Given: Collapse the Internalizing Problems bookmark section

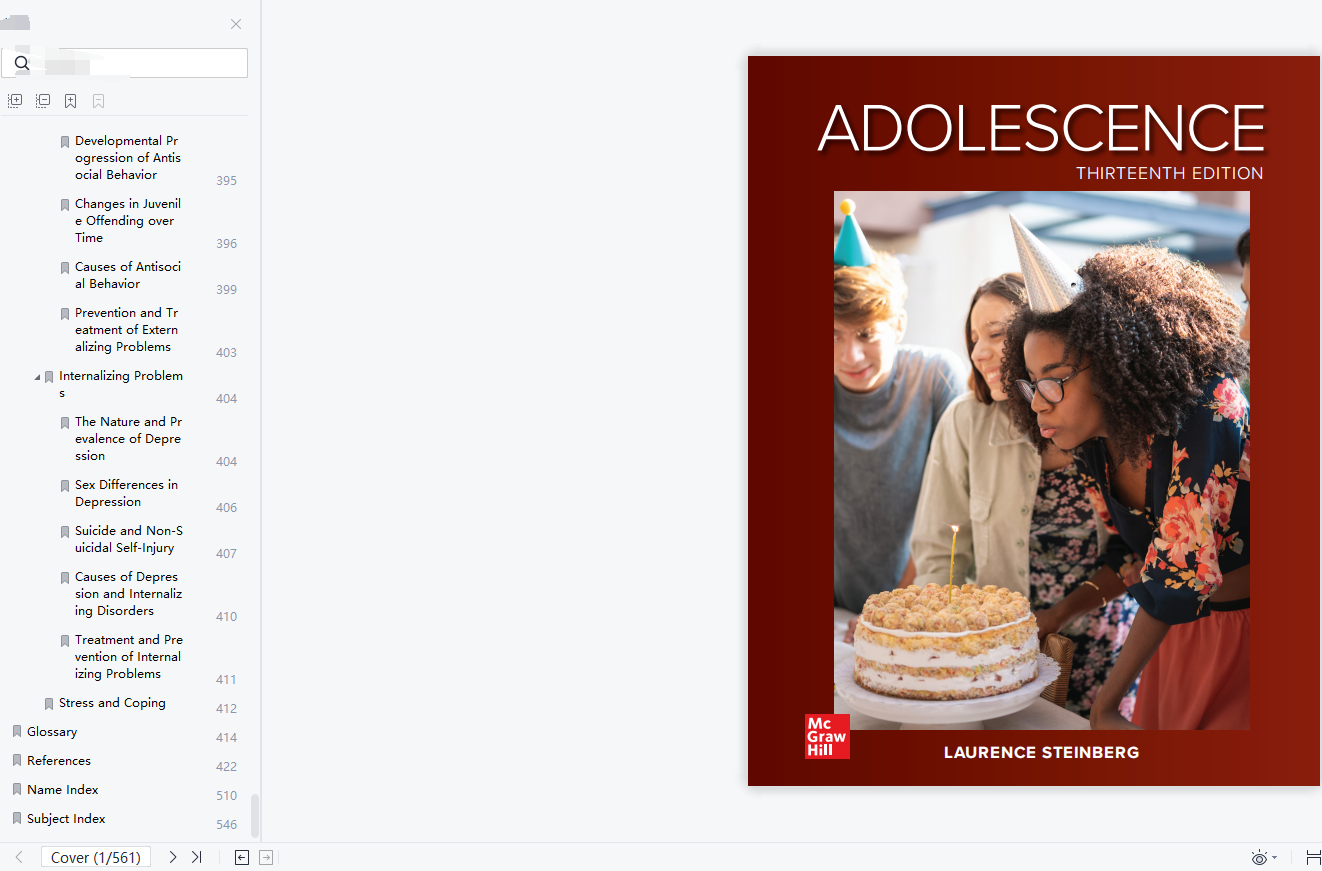Looking at the screenshot, I should (x=38, y=377).
